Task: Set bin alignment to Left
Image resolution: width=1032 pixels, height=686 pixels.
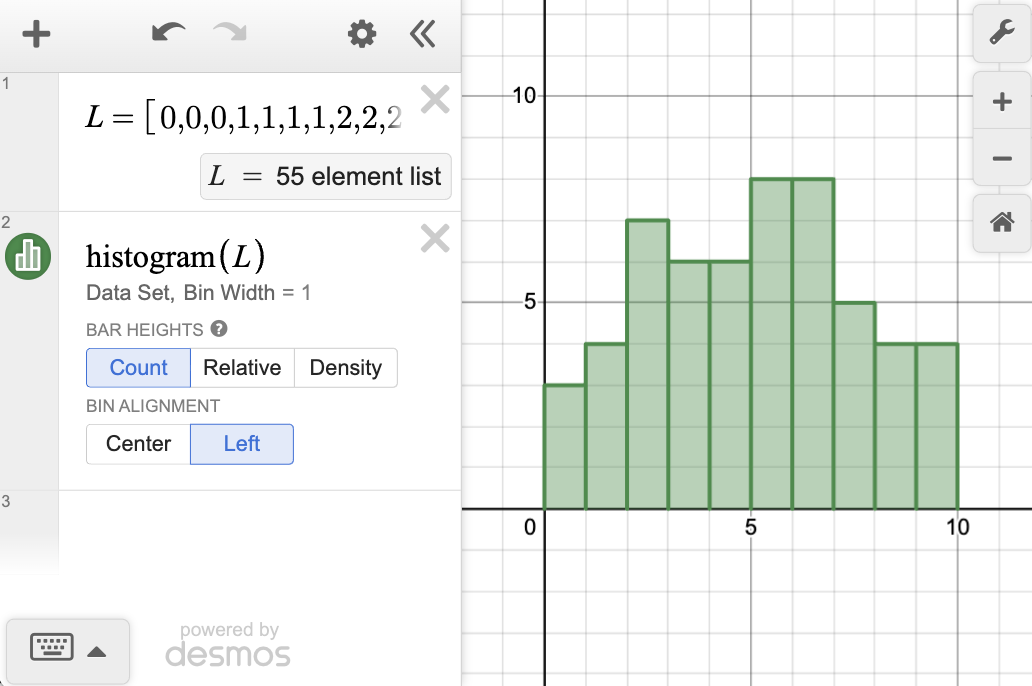Action: click(x=242, y=444)
